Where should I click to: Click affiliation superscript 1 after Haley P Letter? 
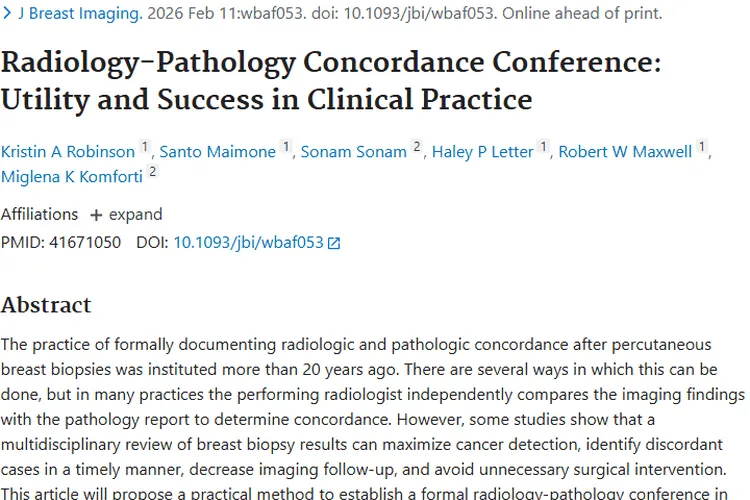click(x=544, y=148)
